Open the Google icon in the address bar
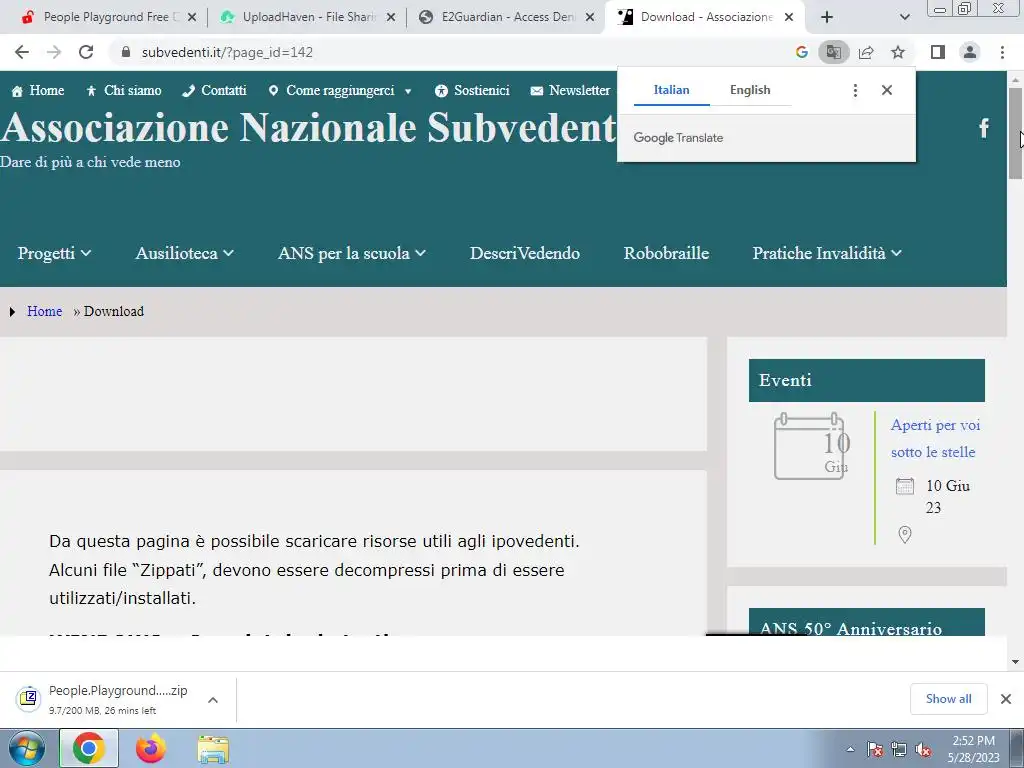 (x=802, y=52)
